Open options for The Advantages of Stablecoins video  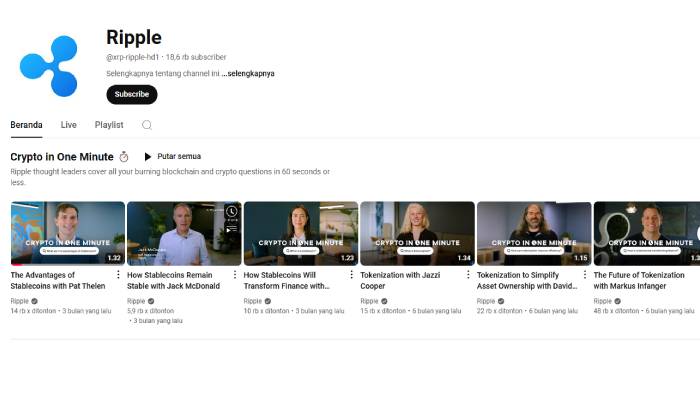pyautogui.click(x=118, y=275)
